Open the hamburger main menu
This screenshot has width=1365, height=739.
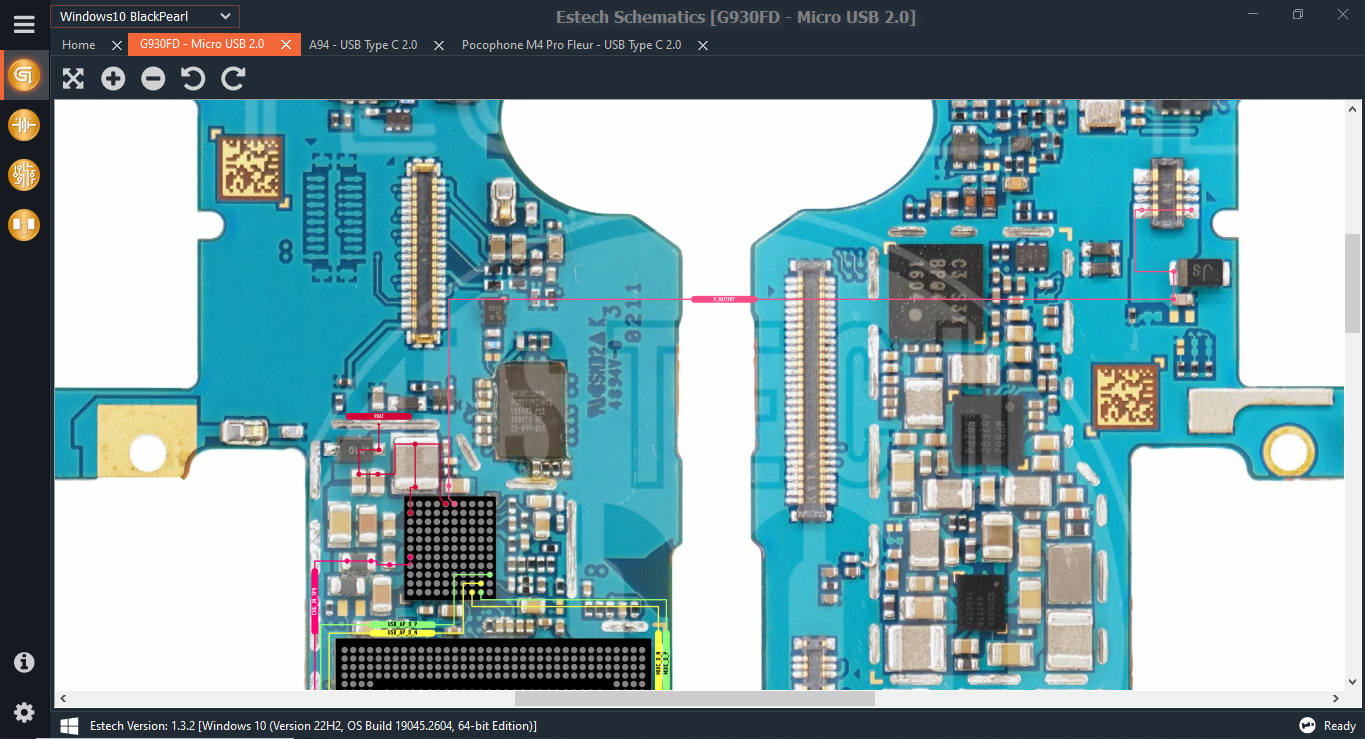[24, 24]
